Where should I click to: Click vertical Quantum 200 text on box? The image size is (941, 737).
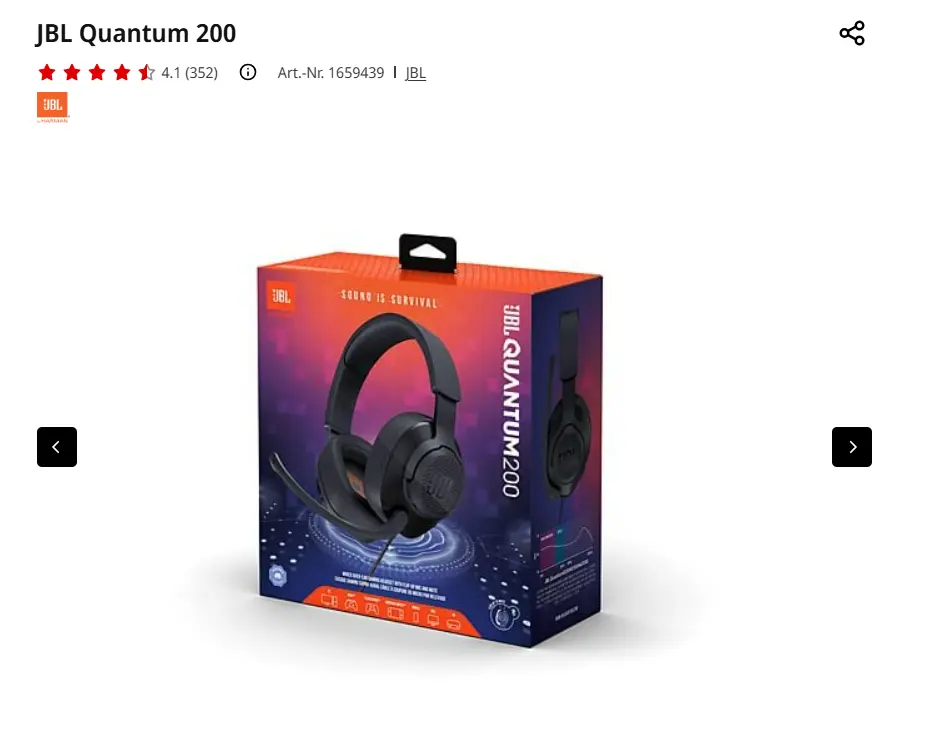pyautogui.click(x=511, y=401)
